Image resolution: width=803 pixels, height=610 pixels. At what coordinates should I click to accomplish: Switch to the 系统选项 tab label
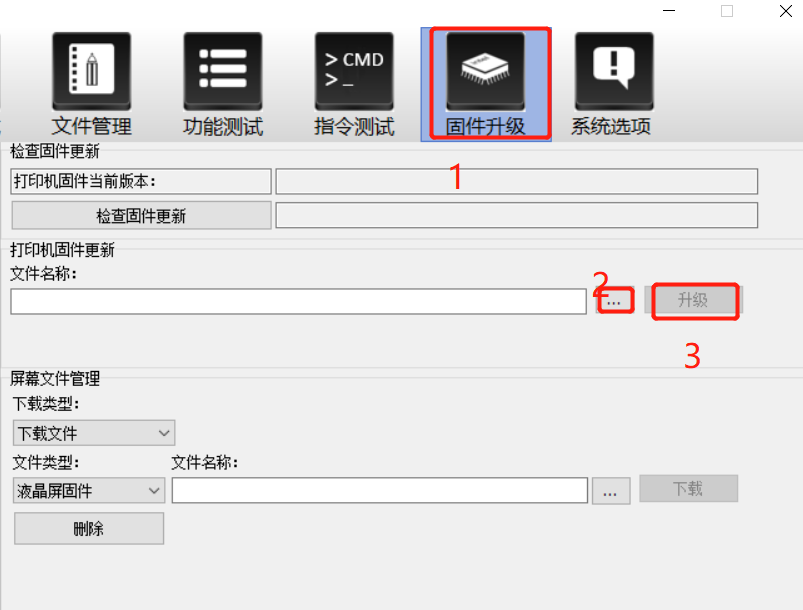[x=611, y=126]
